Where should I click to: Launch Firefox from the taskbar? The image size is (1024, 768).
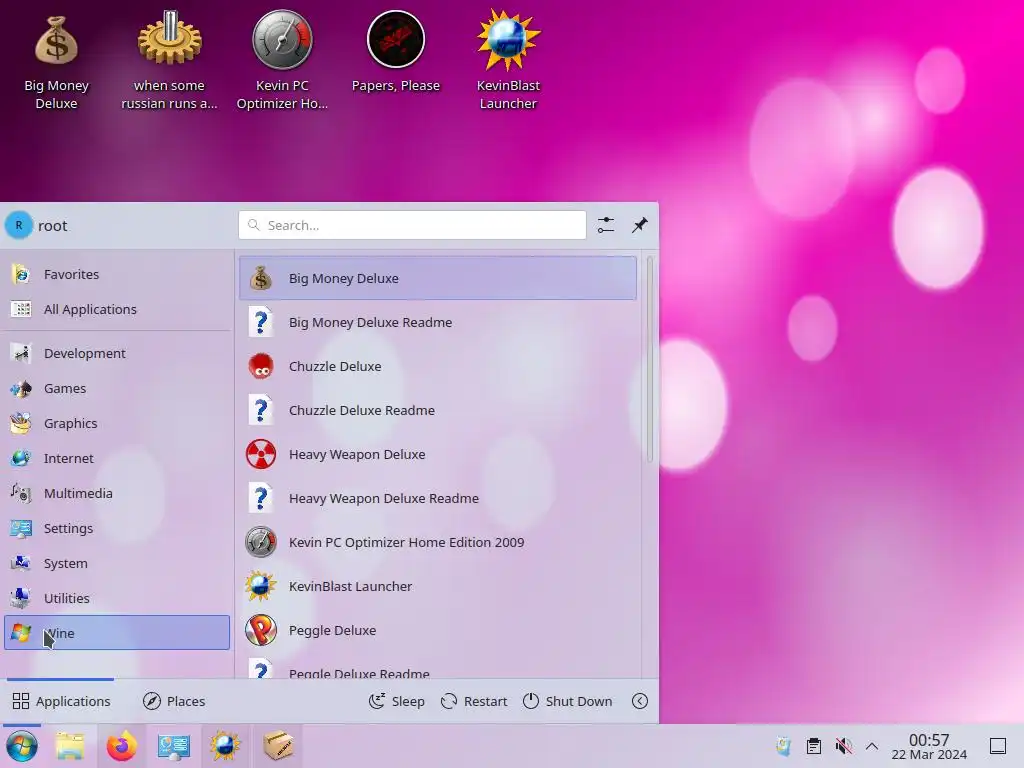pyautogui.click(x=121, y=746)
